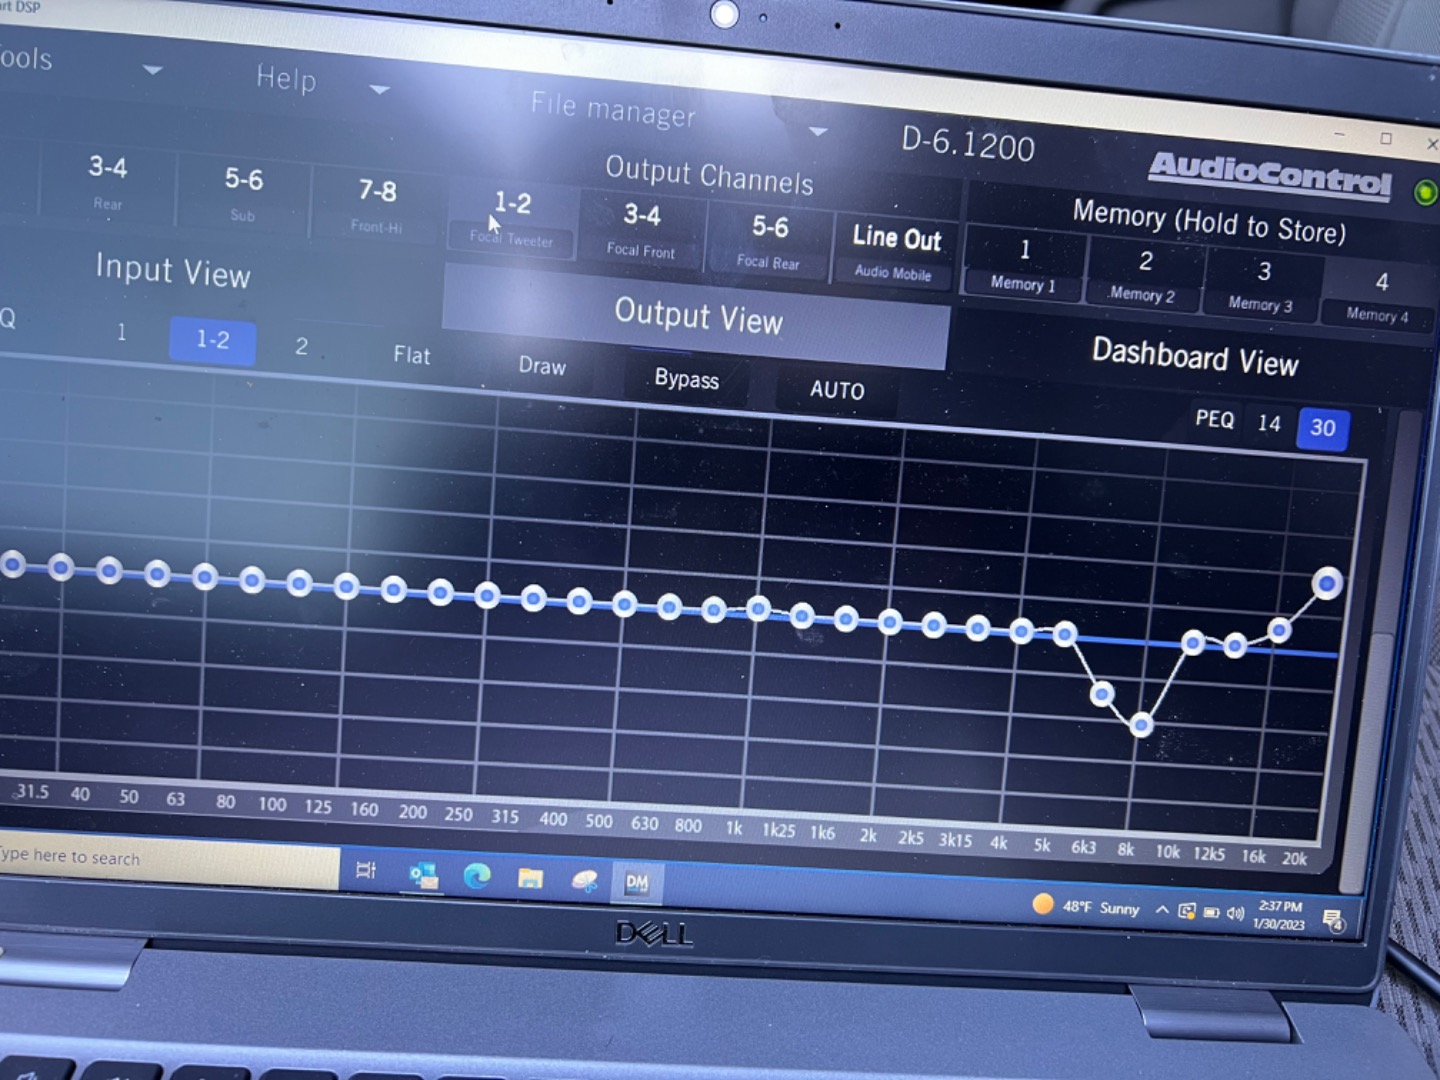The width and height of the screenshot is (1440, 1080).
Task: Click the 10k band handle after the dip
Action: click(1192, 642)
